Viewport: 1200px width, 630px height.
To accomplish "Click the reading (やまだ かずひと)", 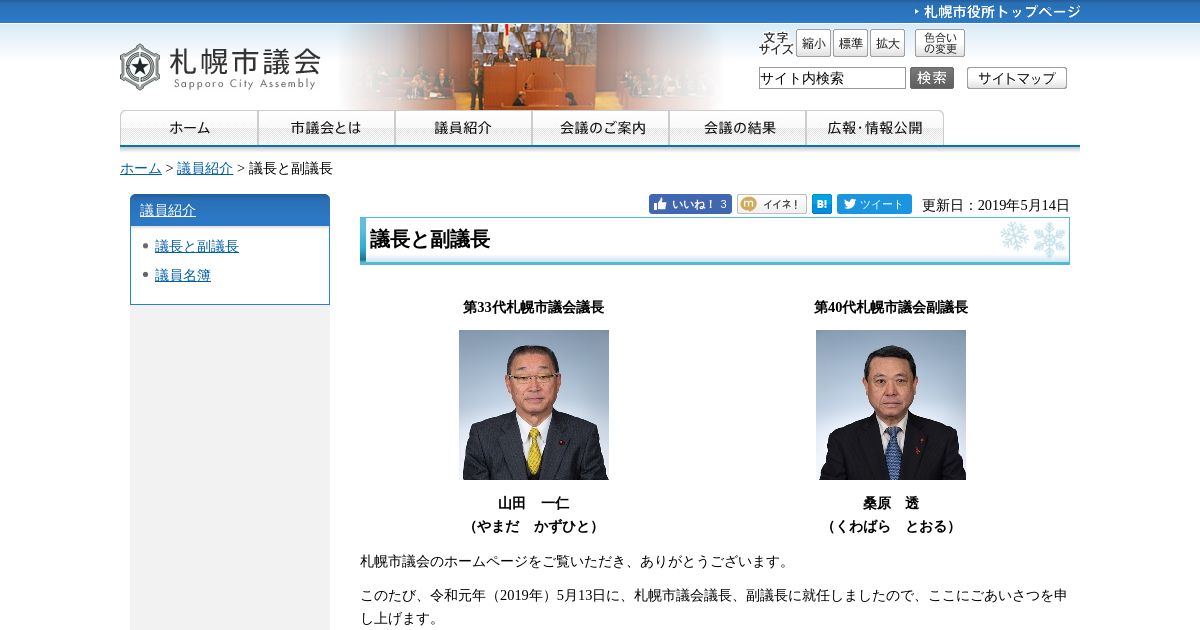I will (x=534, y=526).
